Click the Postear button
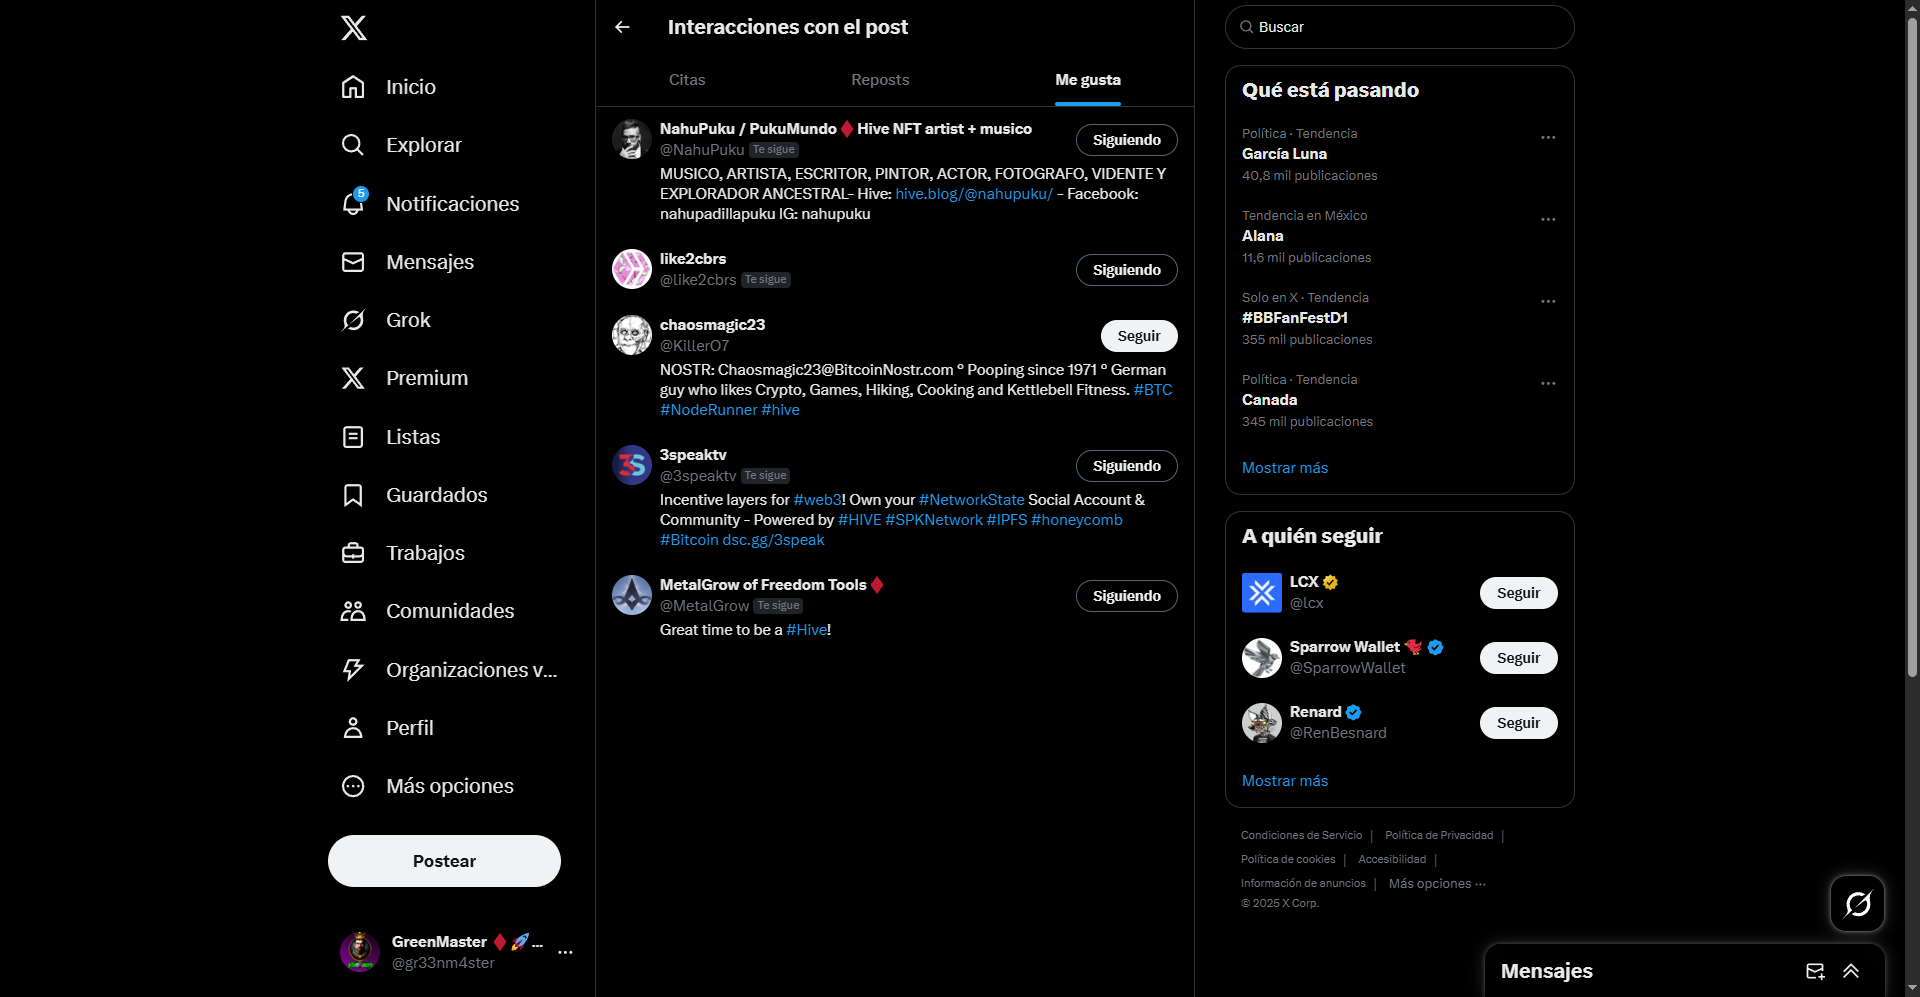Viewport: 1920px width, 997px height. 444,861
